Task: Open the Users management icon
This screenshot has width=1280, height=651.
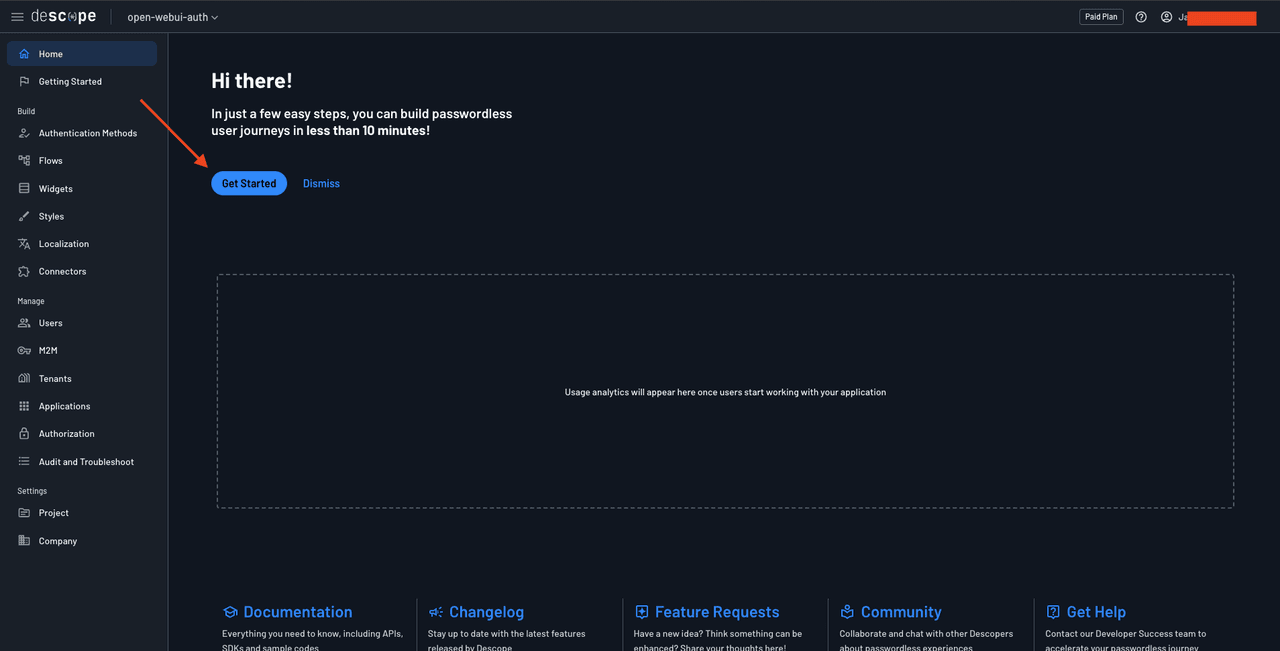Action: 23,322
